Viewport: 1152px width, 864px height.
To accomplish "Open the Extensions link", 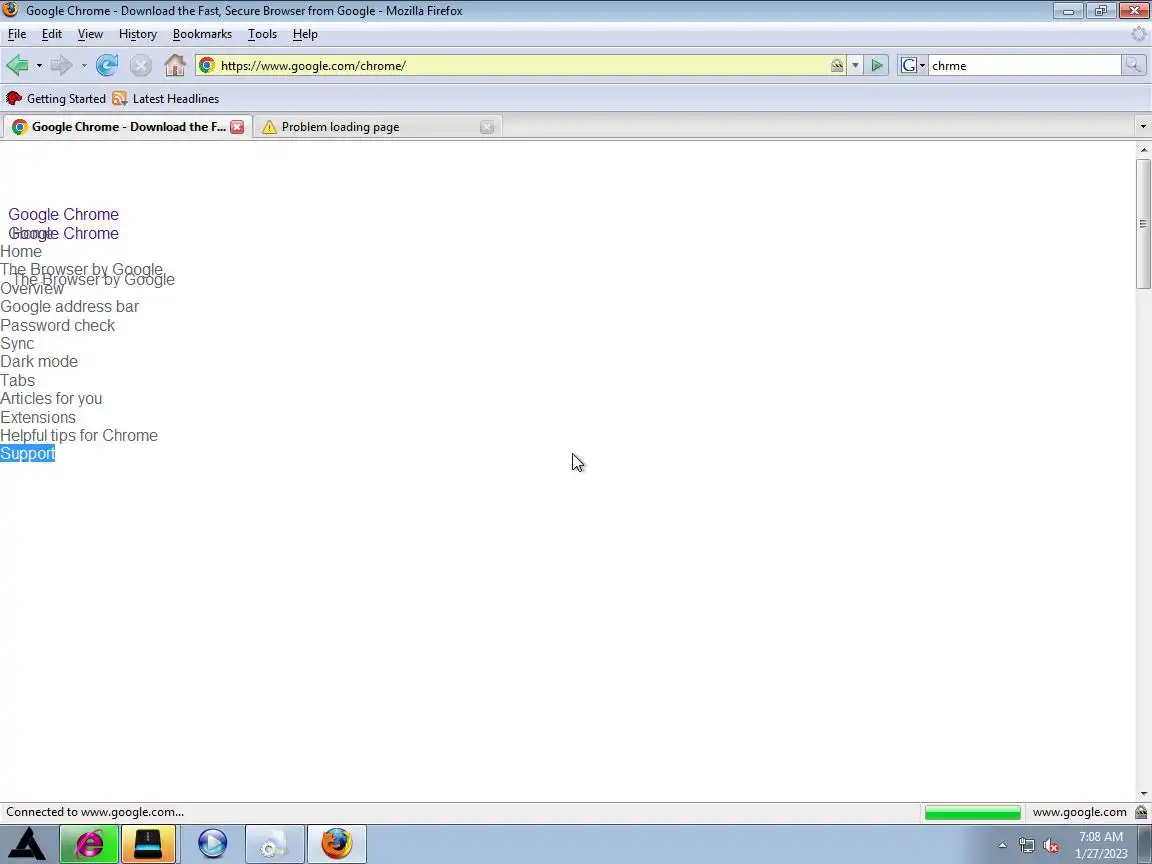I will pos(37,417).
